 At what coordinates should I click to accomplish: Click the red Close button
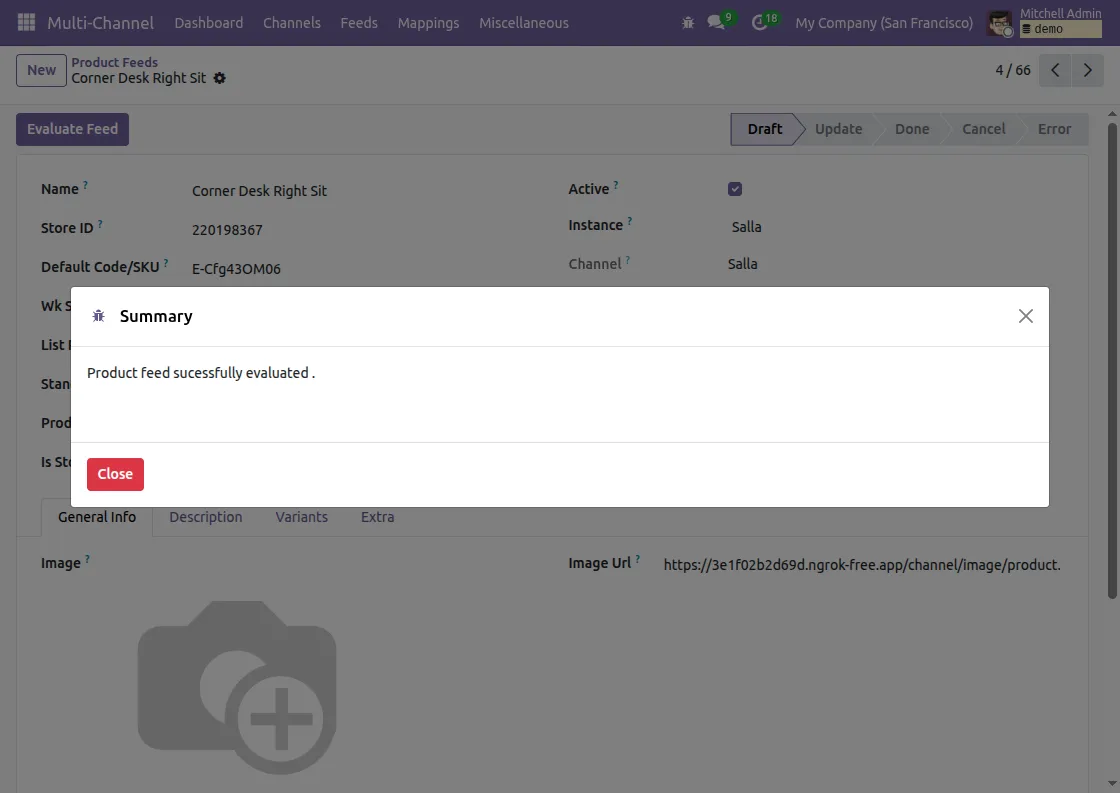tap(115, 474)
